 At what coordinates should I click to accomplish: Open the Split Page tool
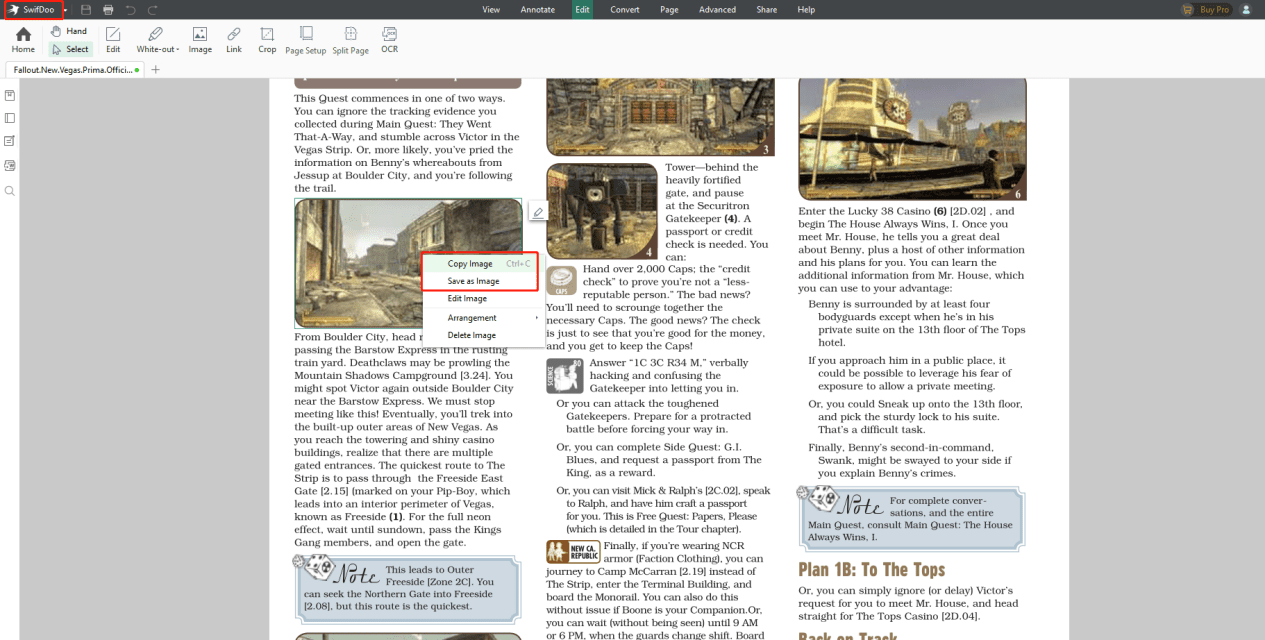coord(350,40)
